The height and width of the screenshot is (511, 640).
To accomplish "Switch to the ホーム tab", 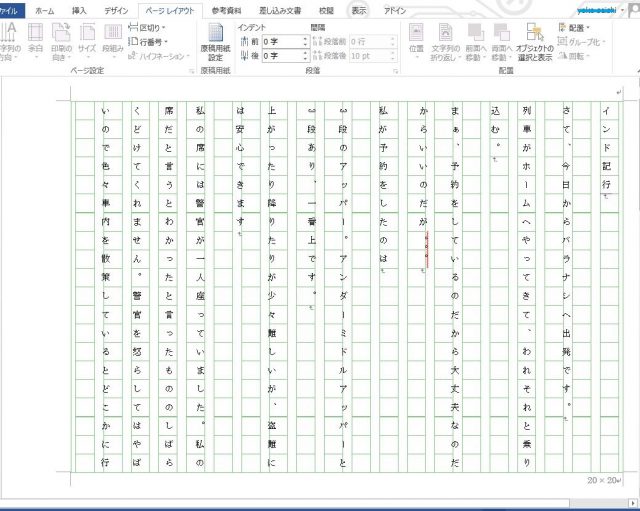I will coord(45,10).
